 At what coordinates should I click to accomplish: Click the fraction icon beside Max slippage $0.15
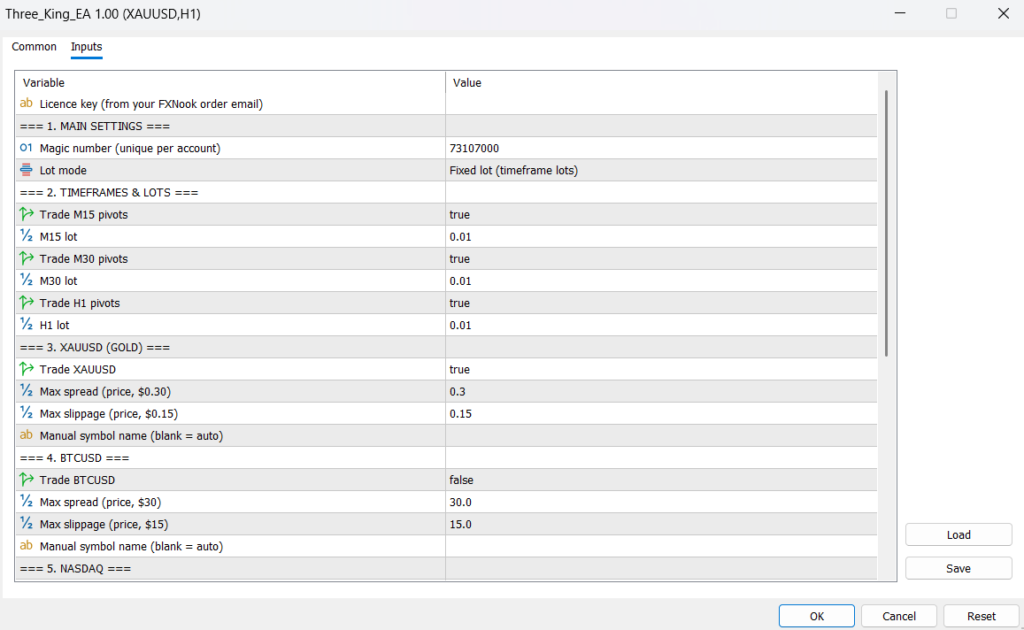click(x=26, y=413)
